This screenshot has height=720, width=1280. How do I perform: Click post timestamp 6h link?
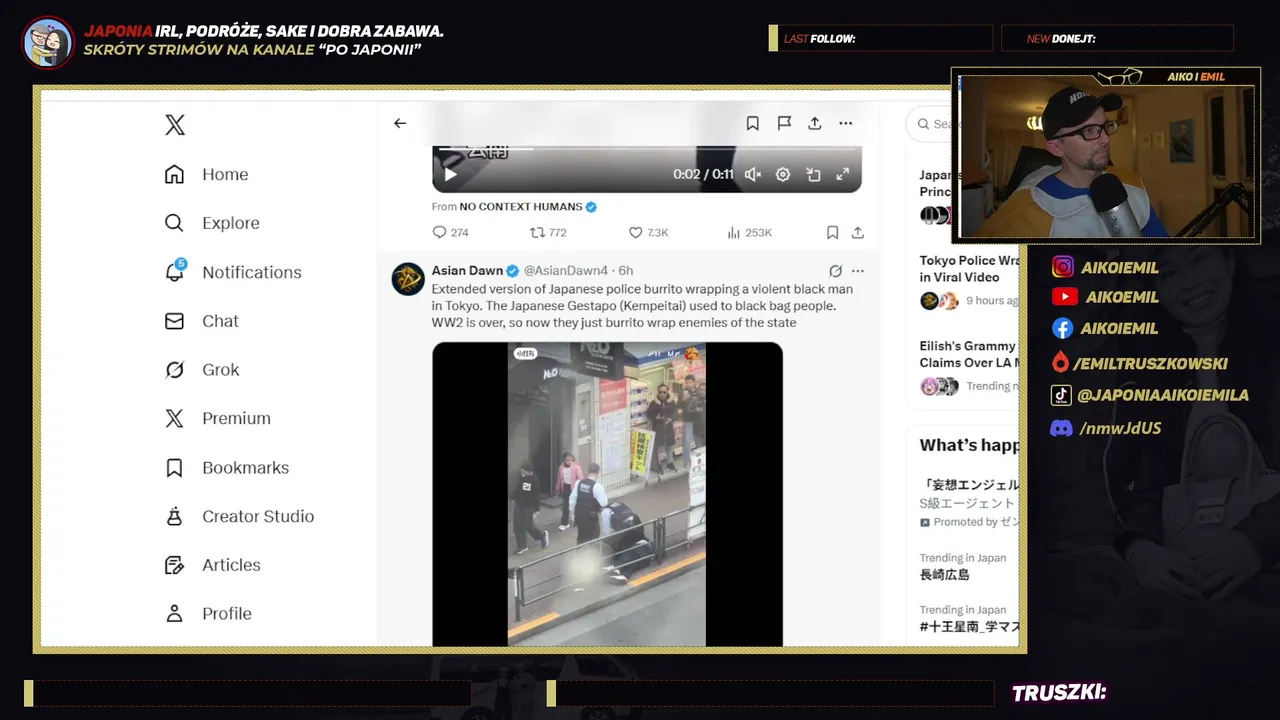pos(626,271)
